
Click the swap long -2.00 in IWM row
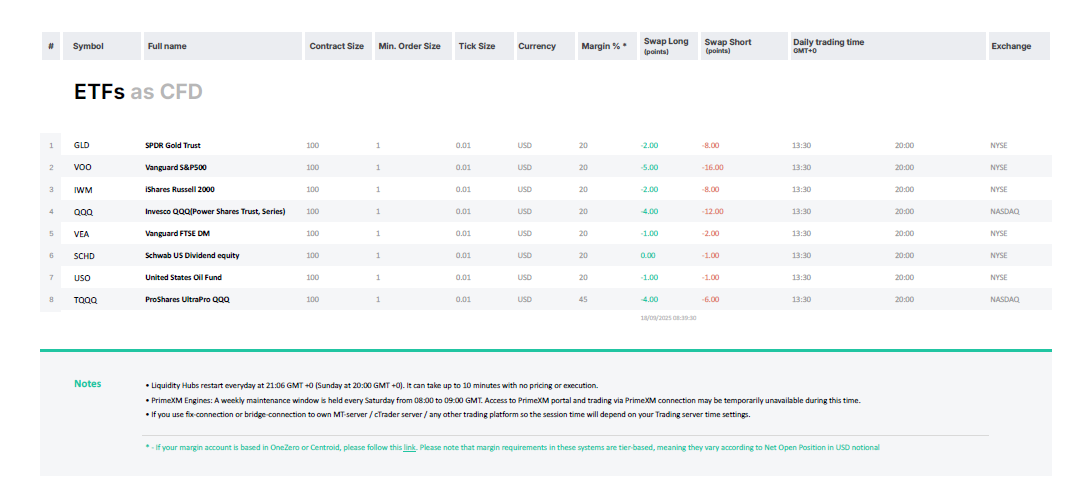[x=649, y=189]
